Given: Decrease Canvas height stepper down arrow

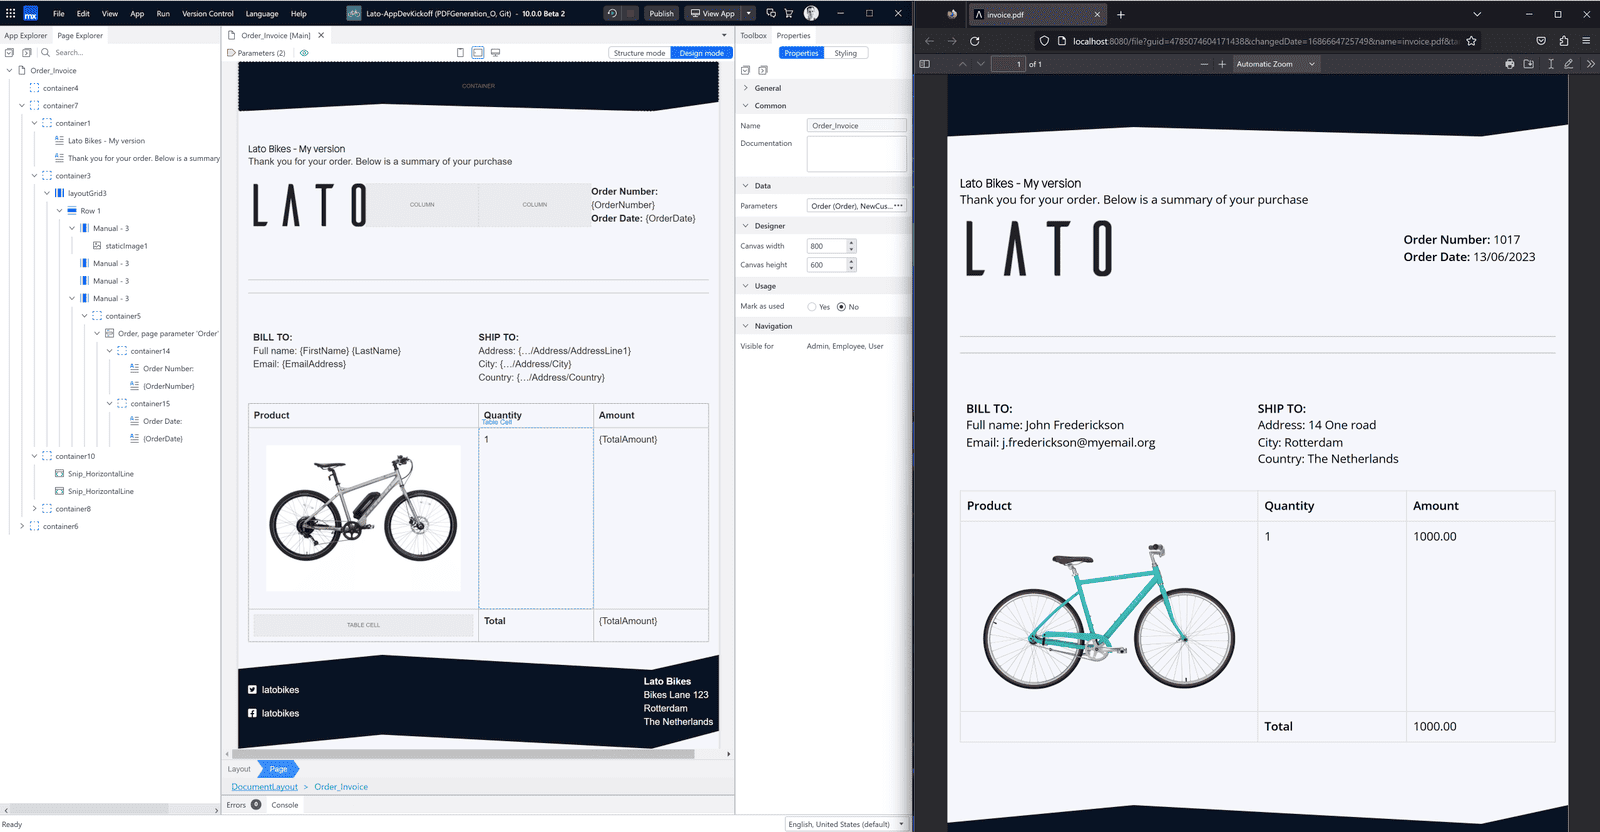Looking at the screenshot, I should click(852, 268).
